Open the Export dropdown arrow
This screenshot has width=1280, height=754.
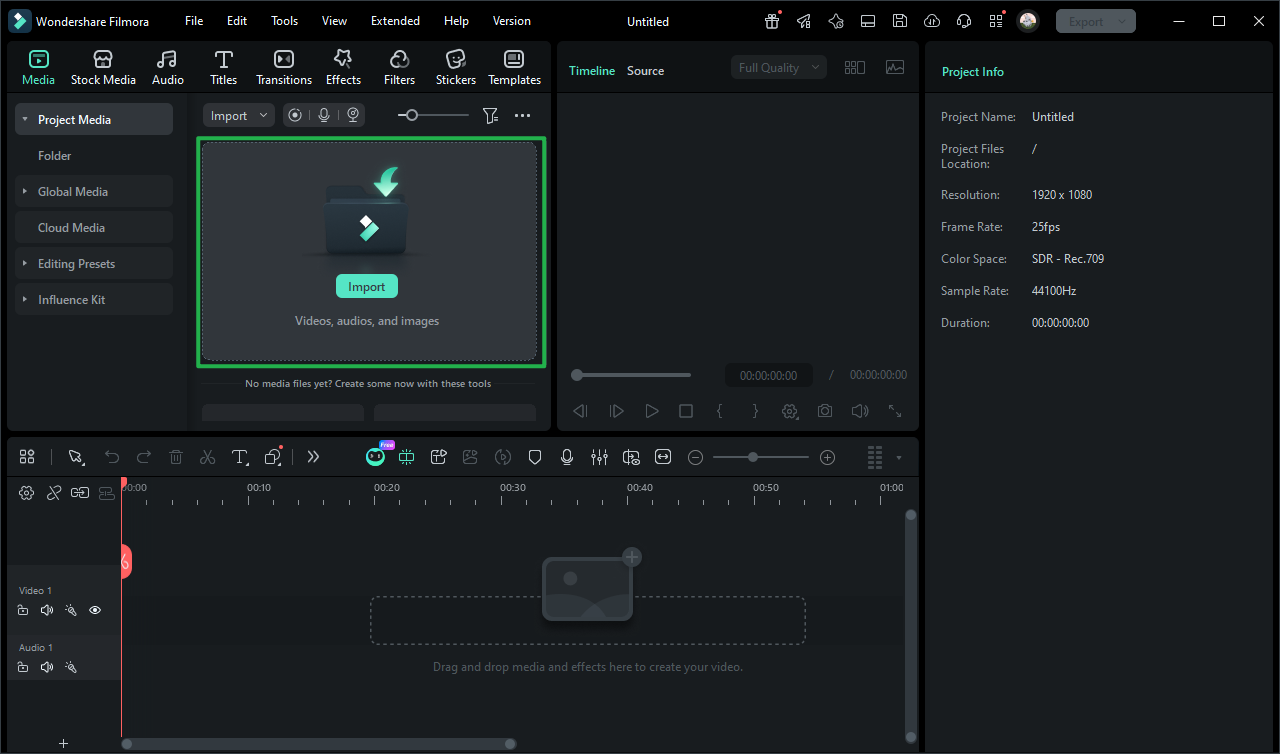click(x=1122, y=21)
